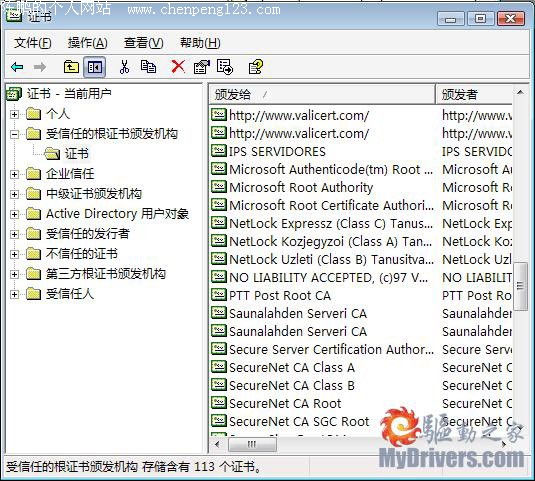
Task: Select the SecureNet CA SGC Root row
Action: [x=361, y=421]
